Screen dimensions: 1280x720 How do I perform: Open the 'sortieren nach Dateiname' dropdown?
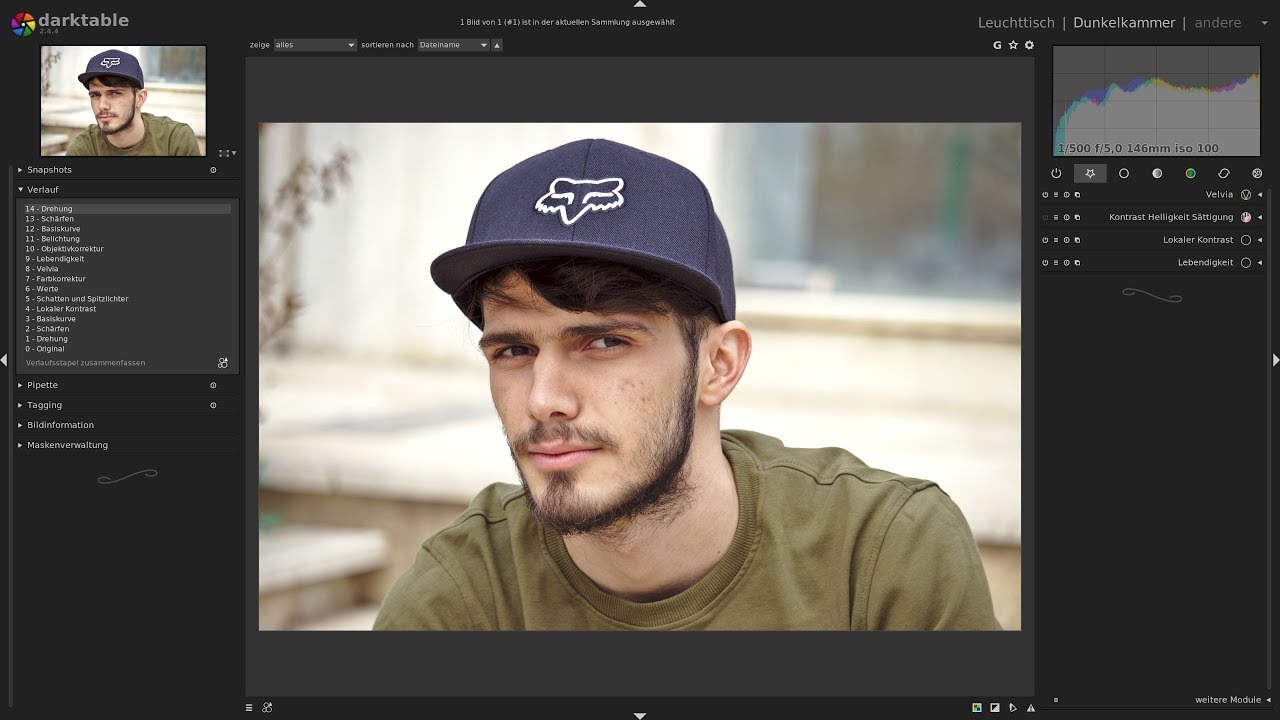coord(454,45)
